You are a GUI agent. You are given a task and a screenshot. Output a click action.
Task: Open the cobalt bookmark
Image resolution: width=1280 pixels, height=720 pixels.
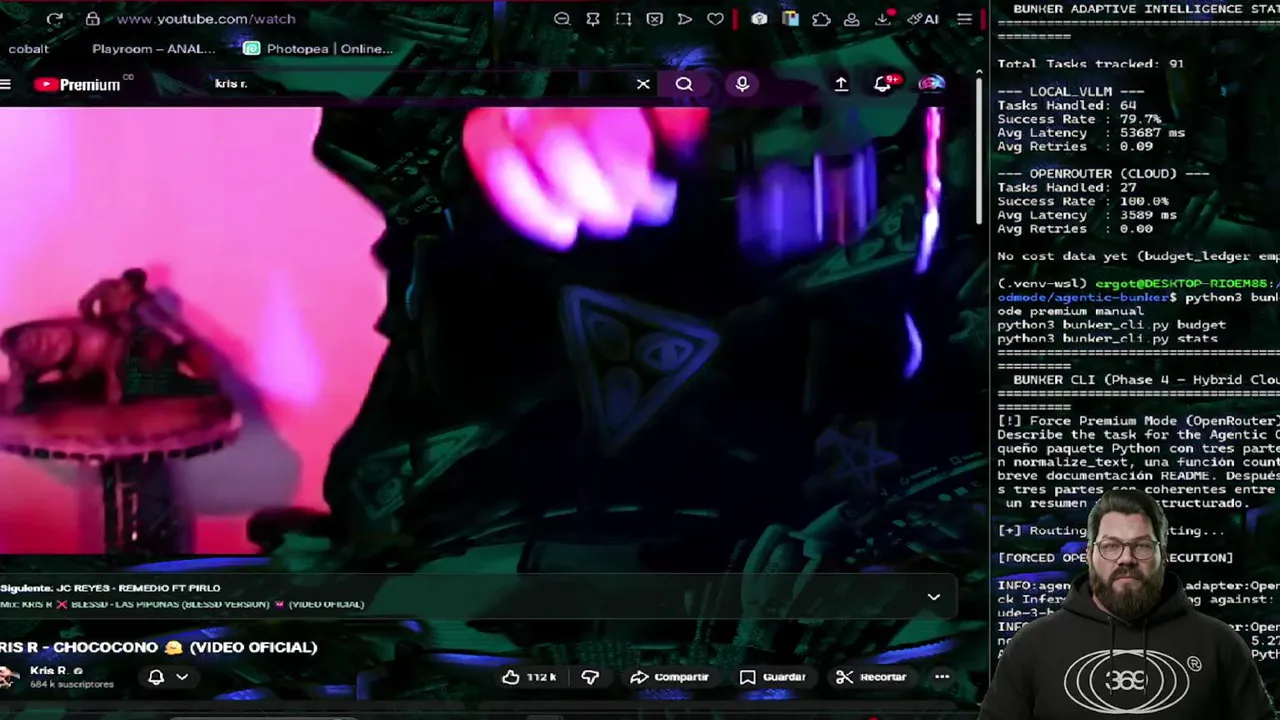pos(28,48)
